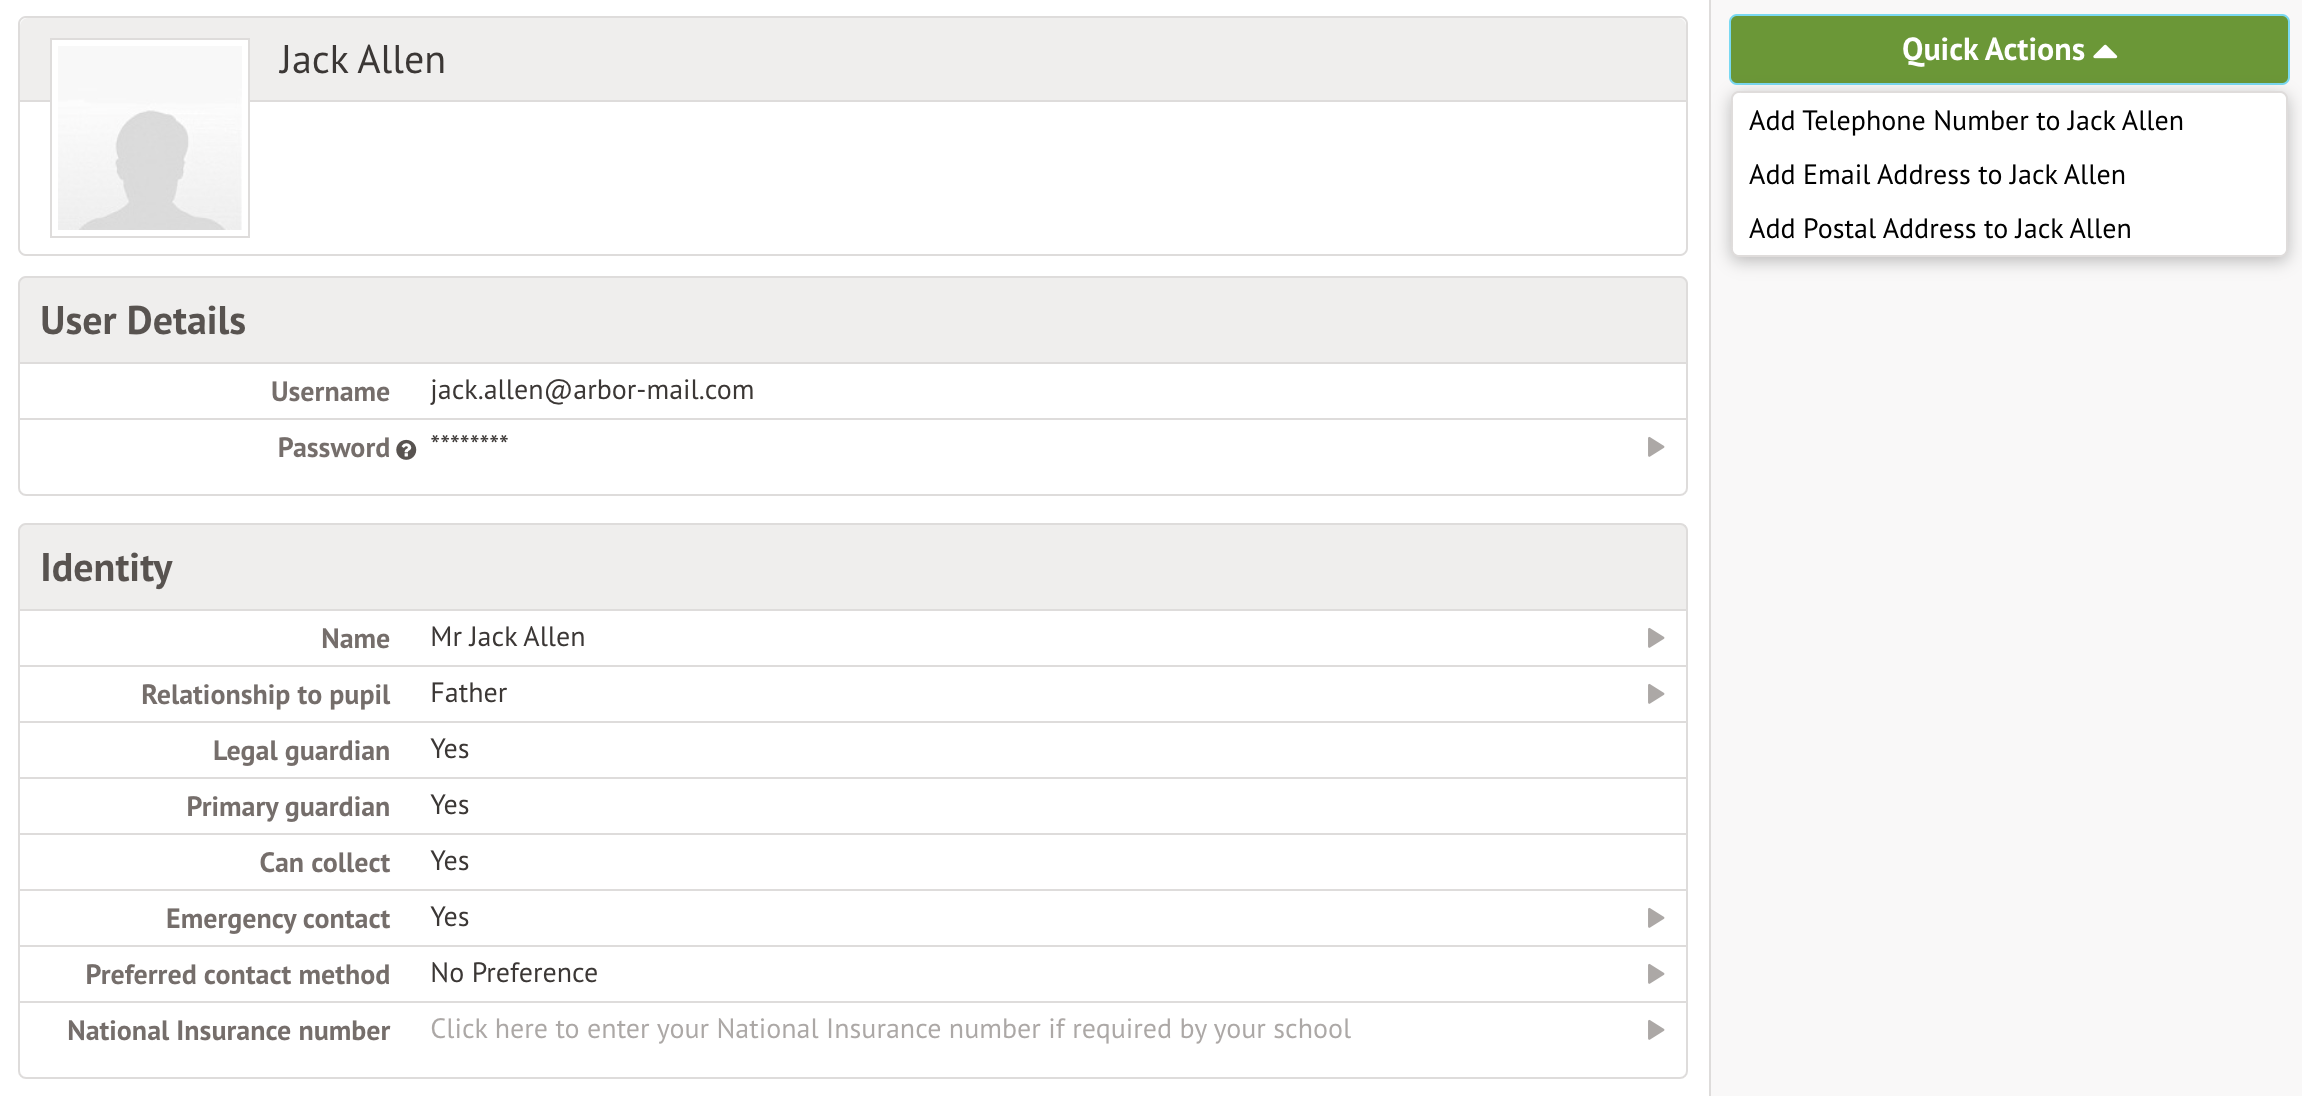Enter National Insurance number placeholder field
This screenshot has width=2302, height=1096.
tap(890, 1029)
